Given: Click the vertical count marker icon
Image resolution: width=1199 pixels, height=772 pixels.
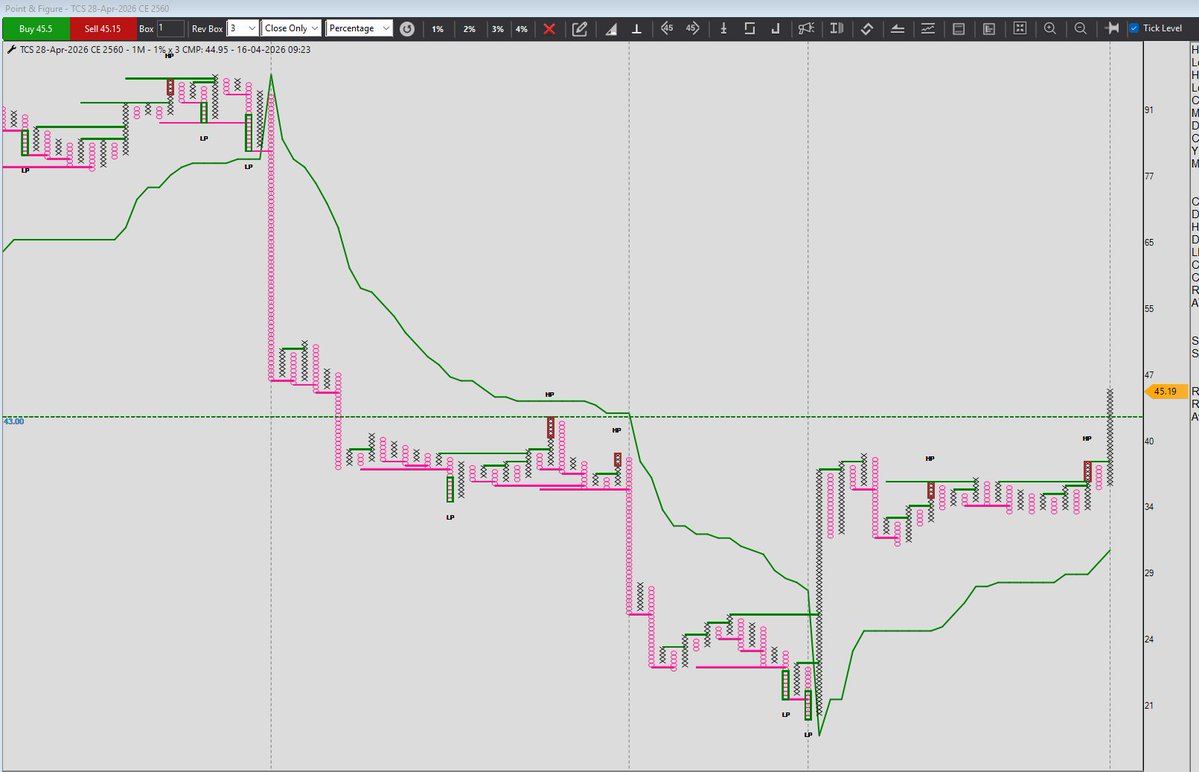Looking at the screenshot, I should coord(723,28).
